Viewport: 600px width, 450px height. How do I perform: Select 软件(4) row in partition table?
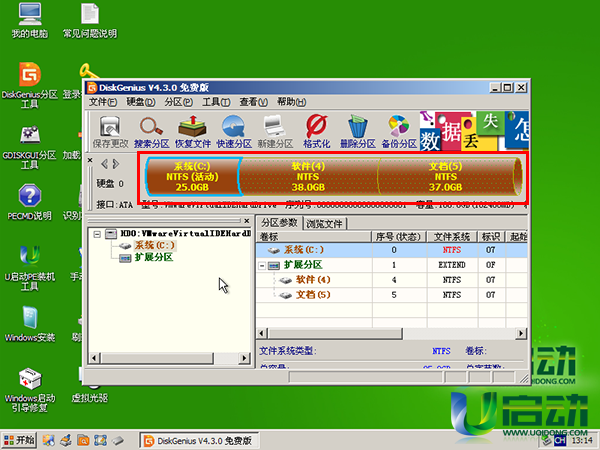391,280
